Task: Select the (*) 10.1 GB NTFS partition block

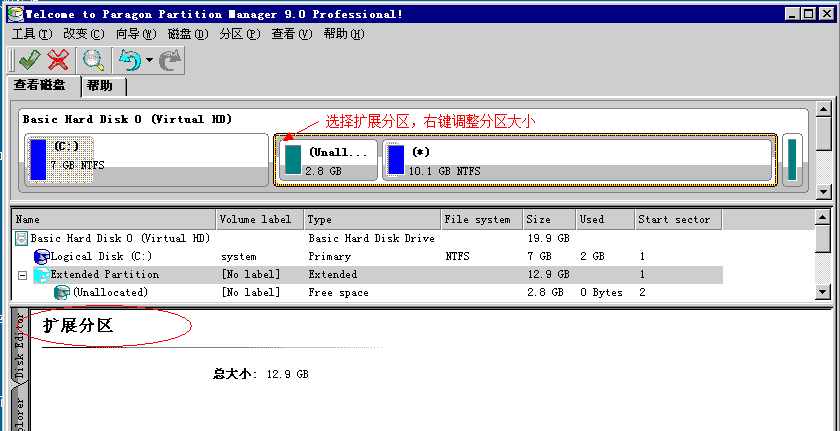Action: pyautogui.click(x=576, y=160)
